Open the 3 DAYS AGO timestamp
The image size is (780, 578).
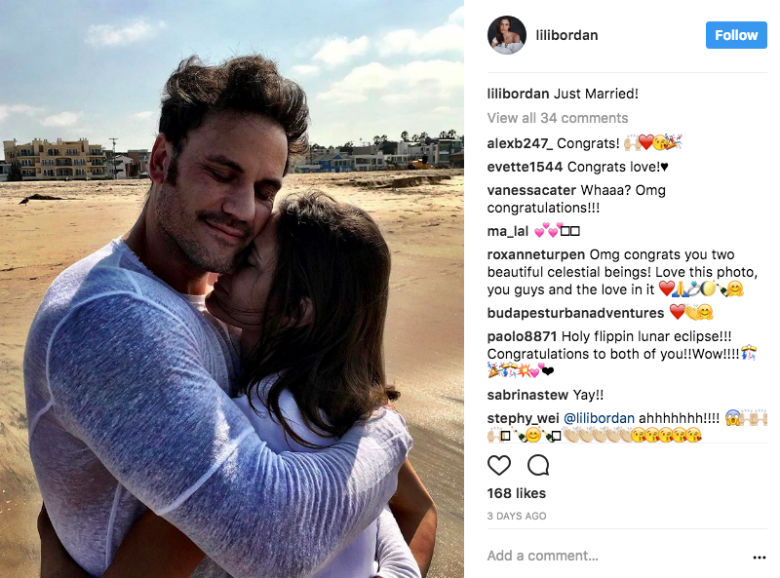coord(516,516)
